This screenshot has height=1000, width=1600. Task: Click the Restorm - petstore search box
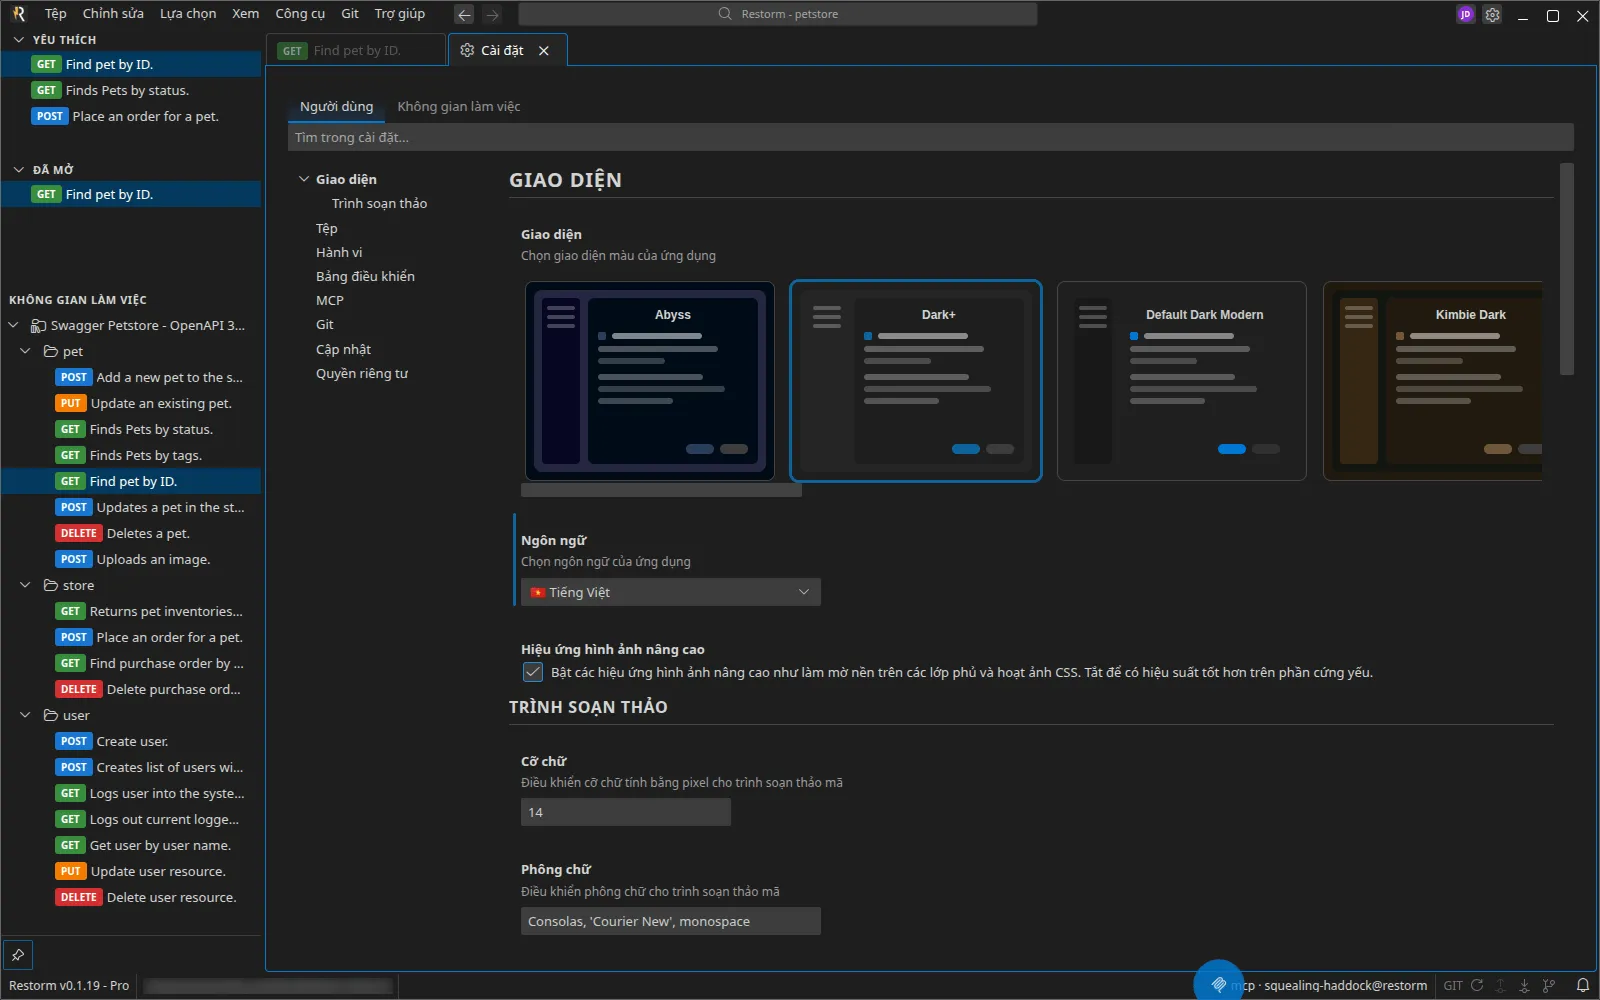(x=778, y=14)
